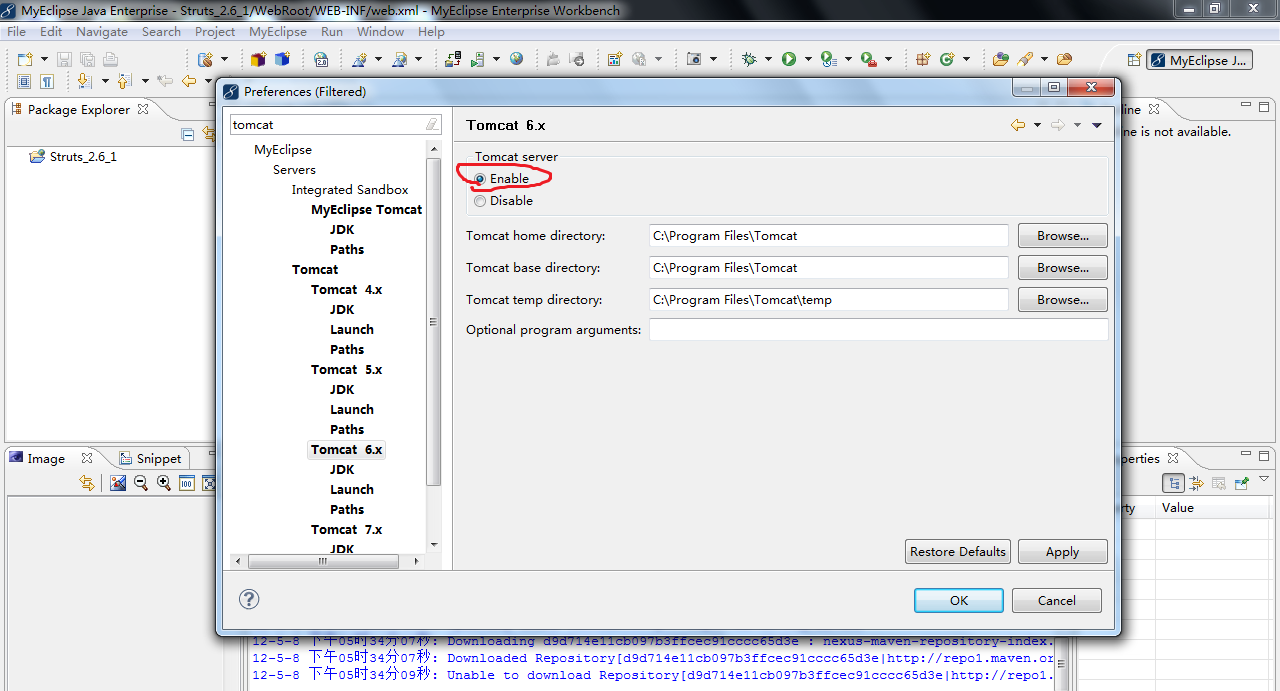Click Browse for Tomcat base directory

[x=1062, y=268]
